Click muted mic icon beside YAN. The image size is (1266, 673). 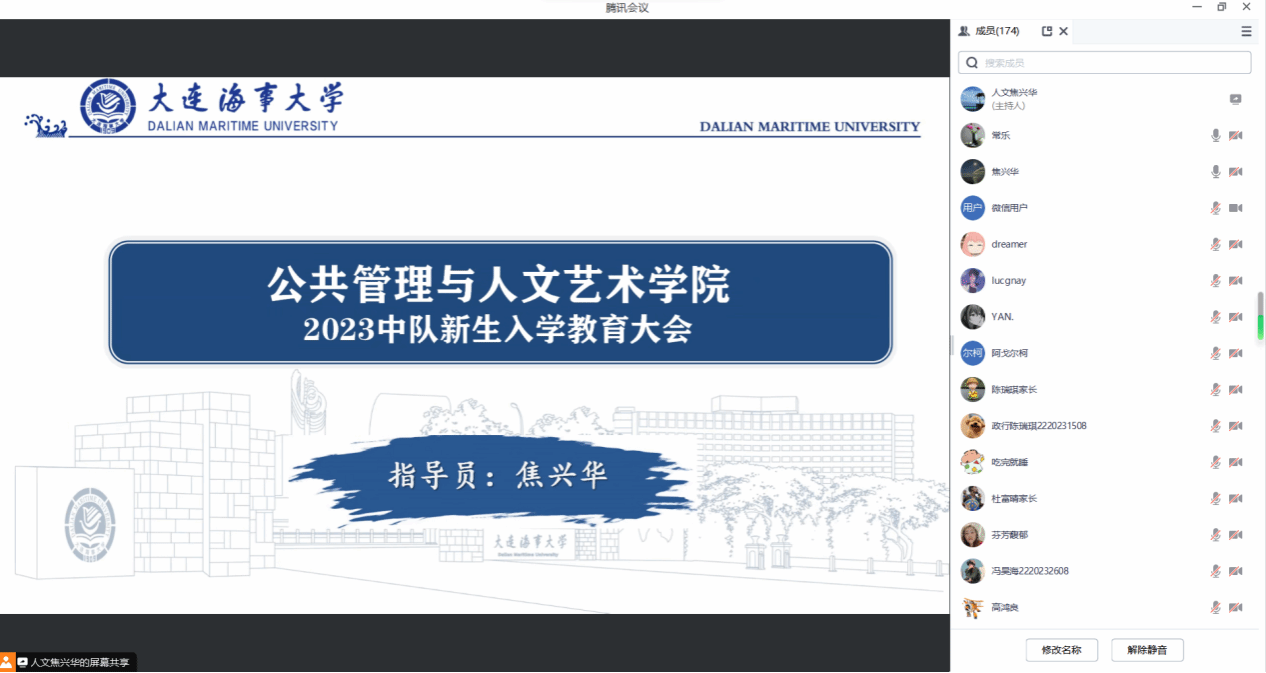click(x=1216, y=317)
